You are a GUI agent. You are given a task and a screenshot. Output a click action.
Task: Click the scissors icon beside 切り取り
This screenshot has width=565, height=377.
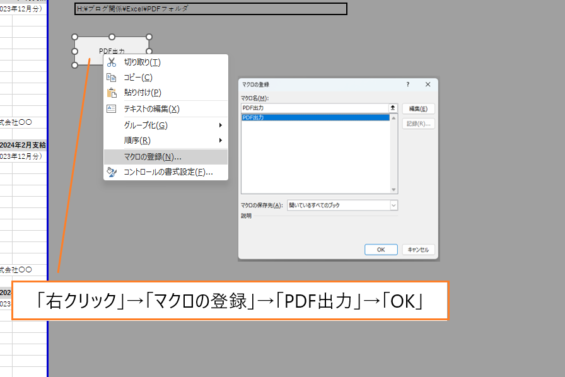pos(111,62)
